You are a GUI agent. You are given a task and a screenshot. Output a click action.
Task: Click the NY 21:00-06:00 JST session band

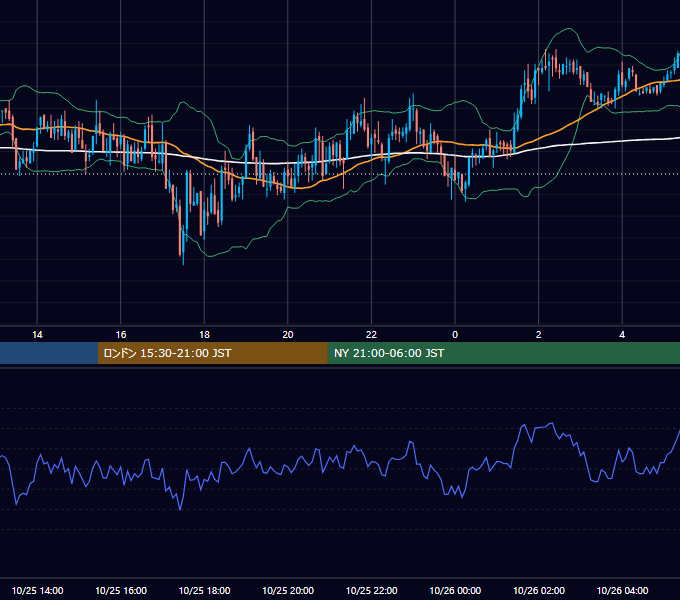click(503, 353)
